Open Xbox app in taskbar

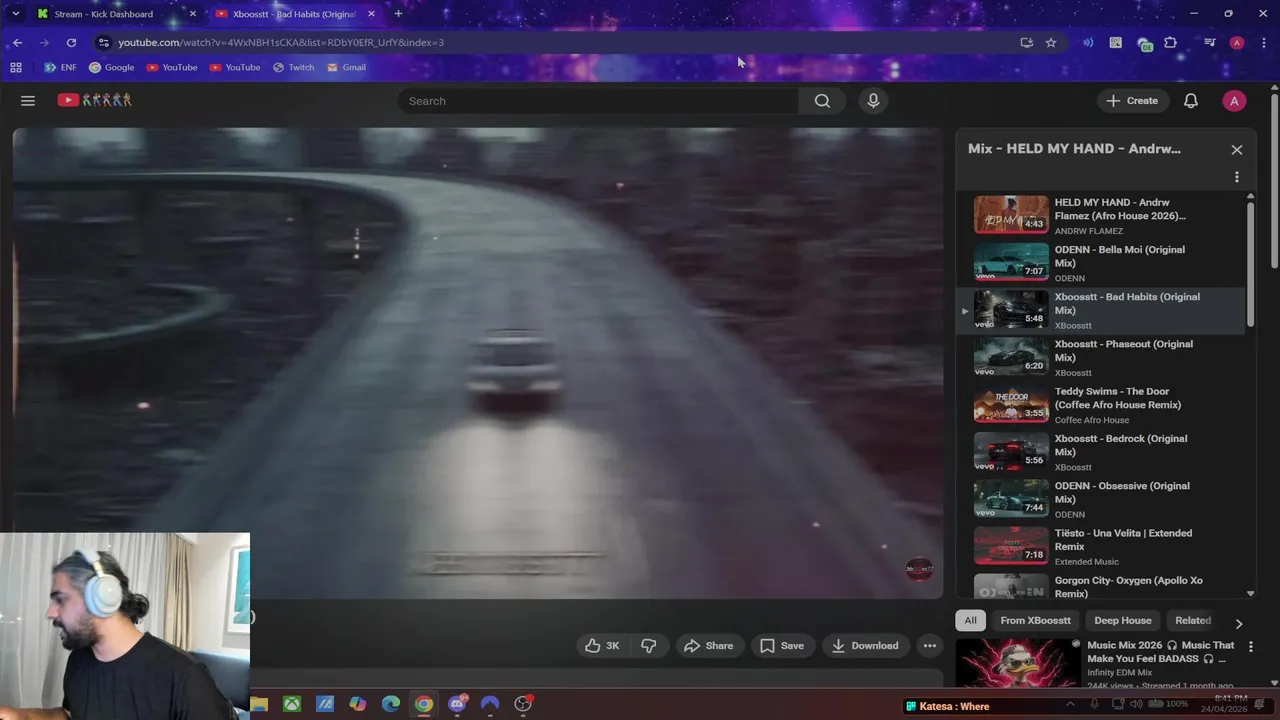tap(292, 704)
